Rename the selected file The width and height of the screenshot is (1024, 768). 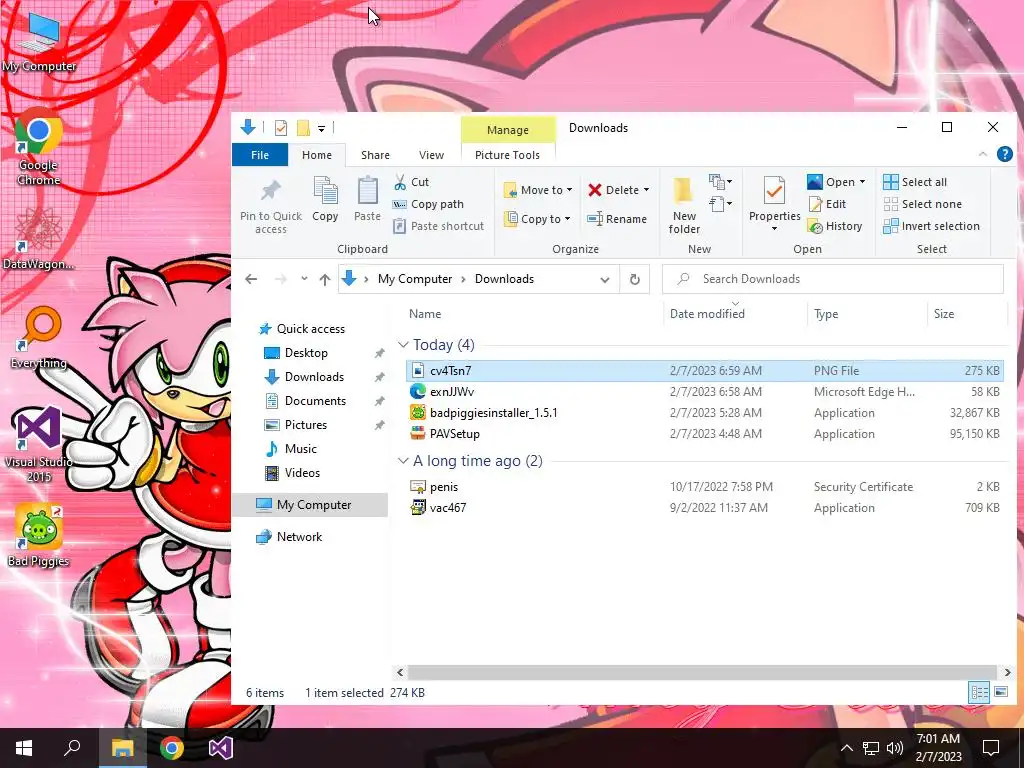coord(616,219)
